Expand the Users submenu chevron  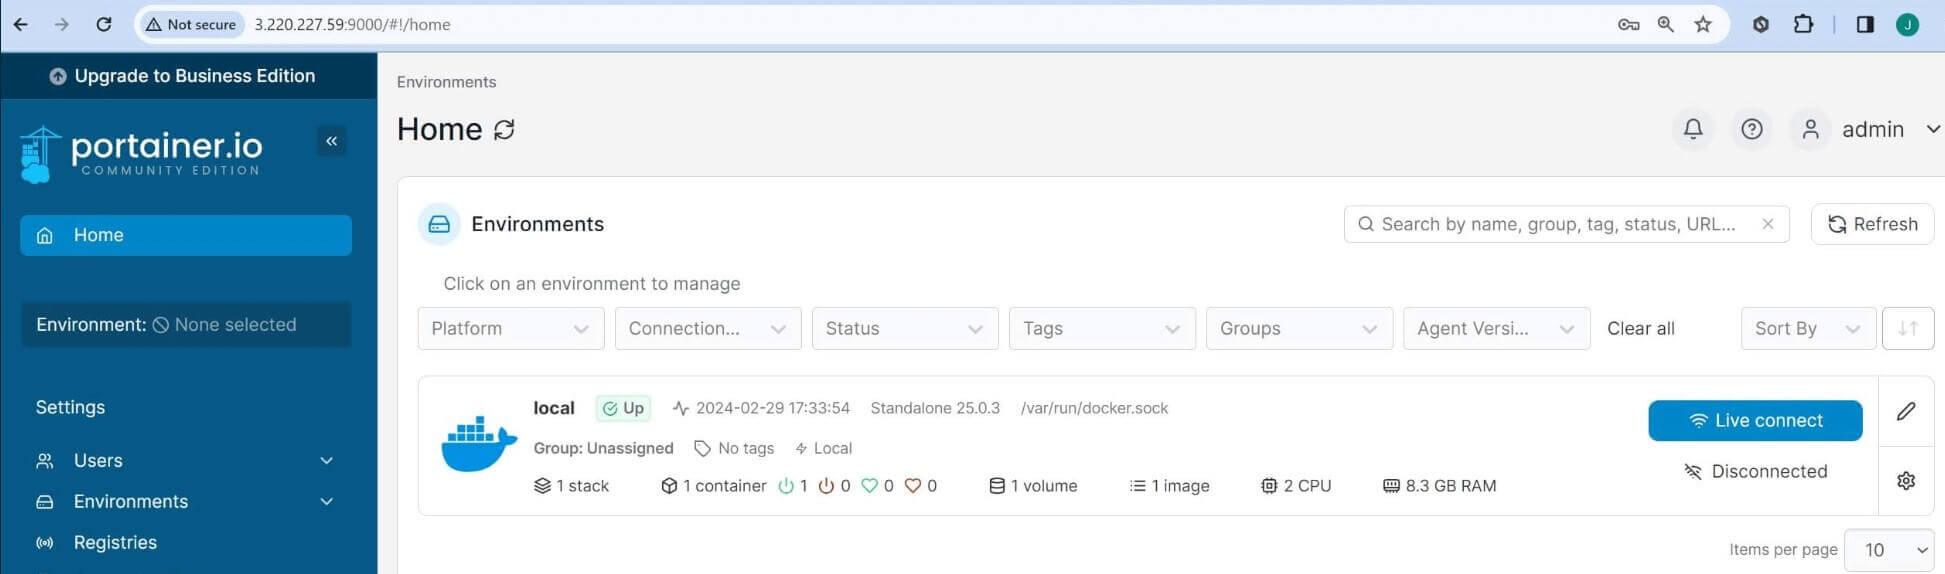coord(326,461)
